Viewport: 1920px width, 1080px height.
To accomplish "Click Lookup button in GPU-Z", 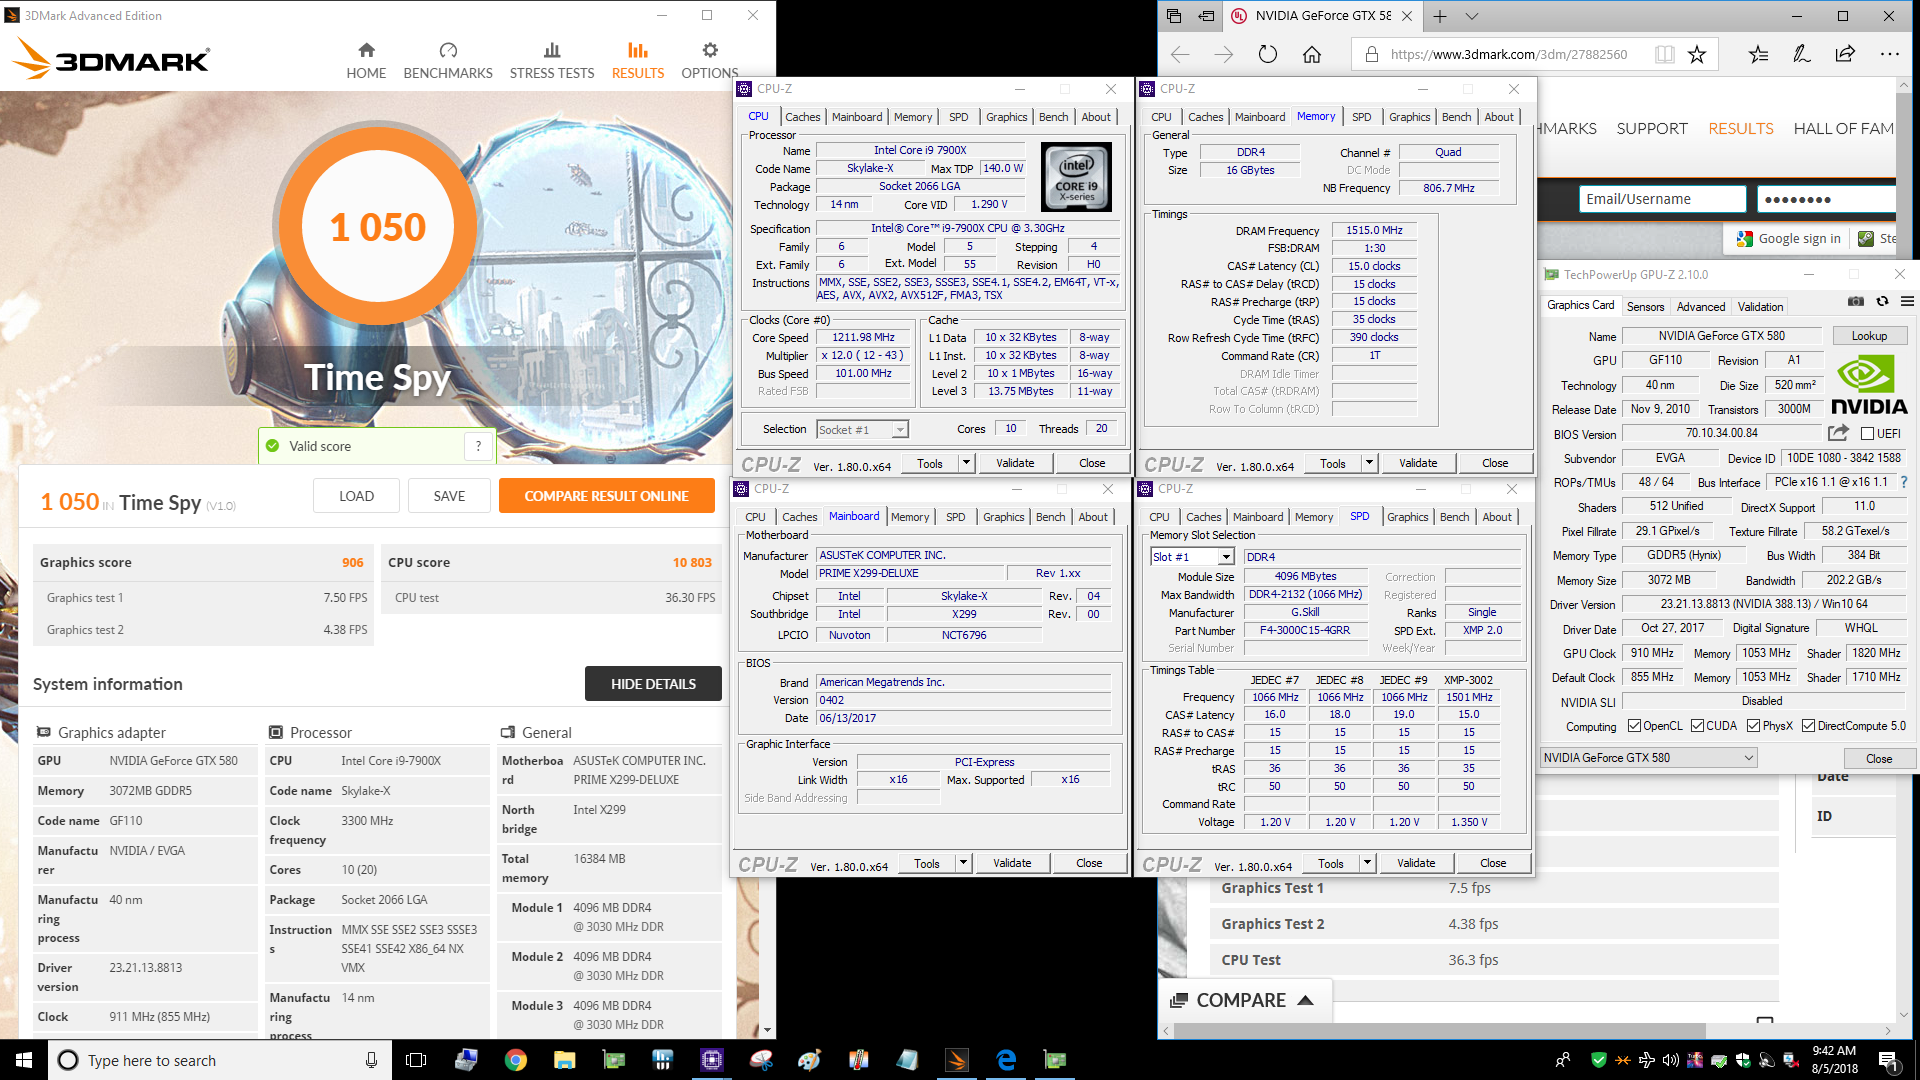I will [1869, 336].
